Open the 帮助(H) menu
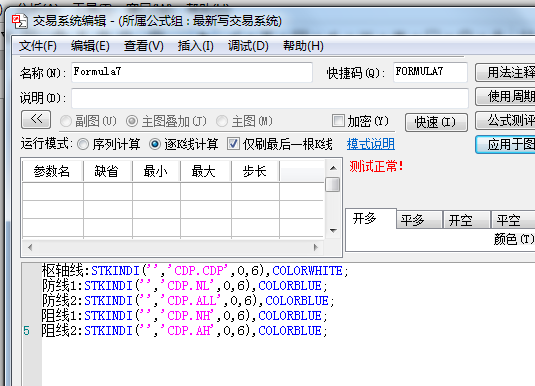Viewport: 535px width, 386px height. coord(303,46)
